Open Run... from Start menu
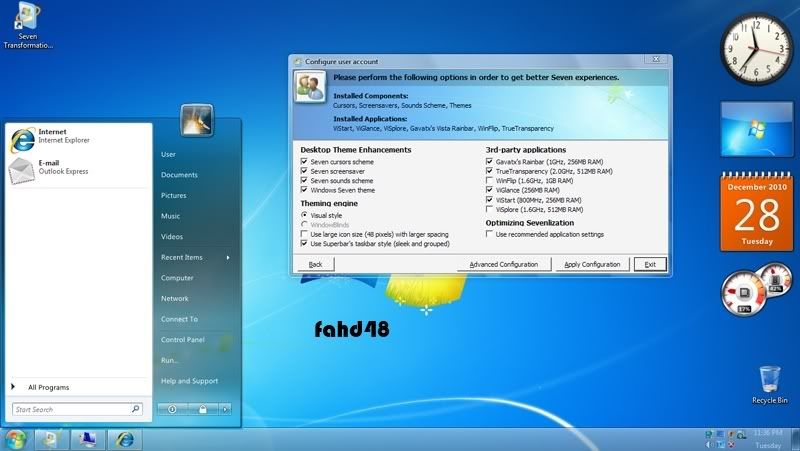This screenshot has width=800, height=451. point(170,360)
